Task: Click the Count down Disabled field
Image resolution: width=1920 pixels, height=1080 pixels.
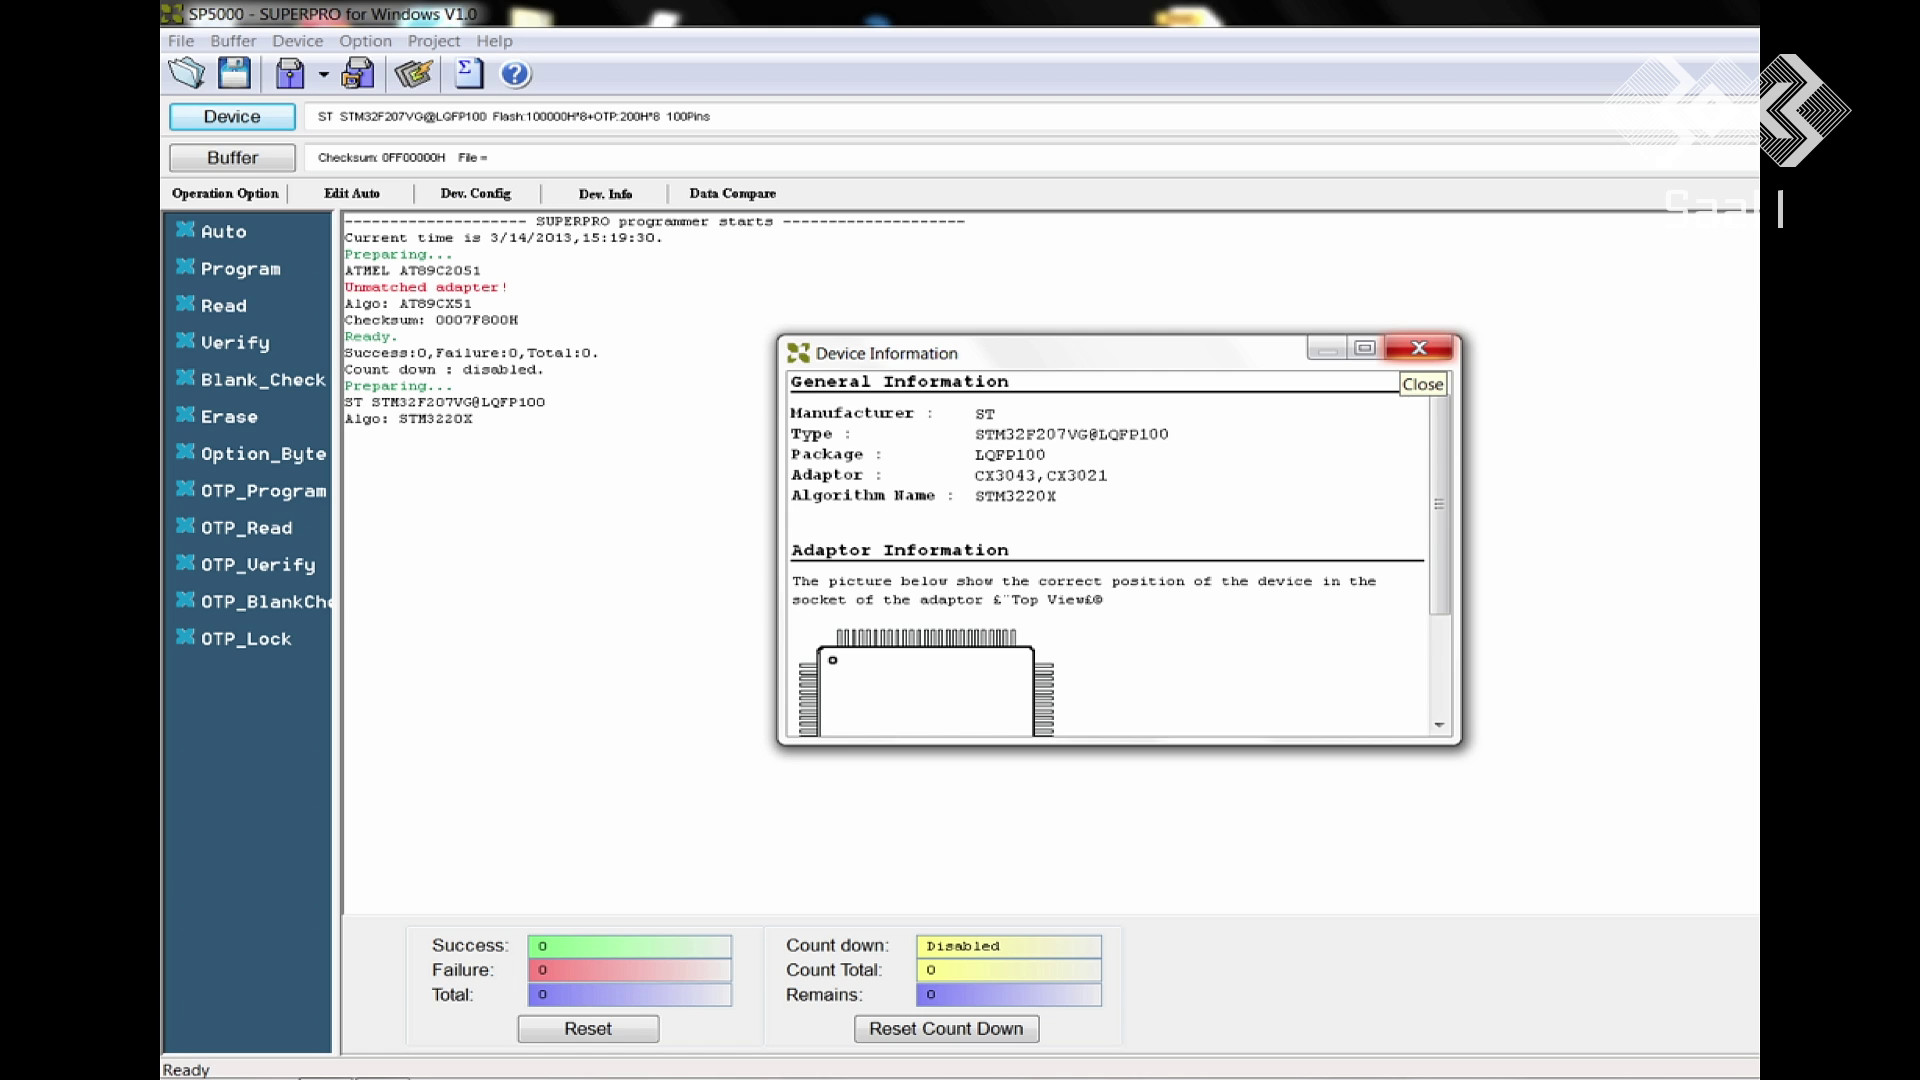Action: click(x=1009, y=946)
